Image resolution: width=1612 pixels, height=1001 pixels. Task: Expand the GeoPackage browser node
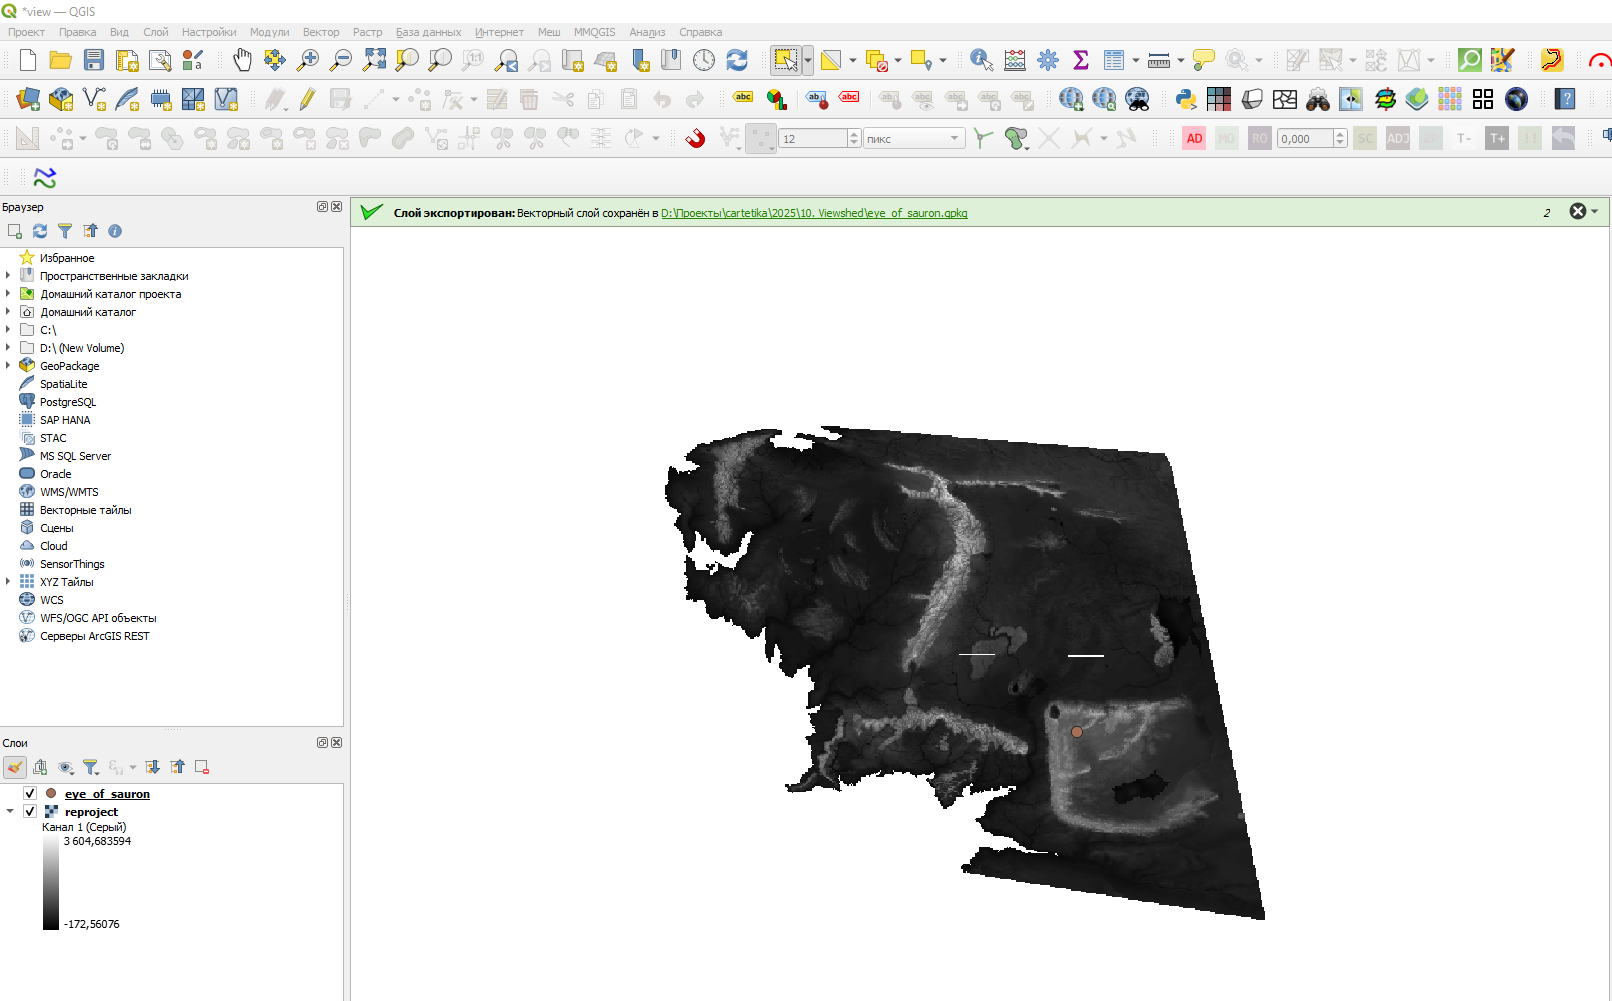tap(8, 366)
